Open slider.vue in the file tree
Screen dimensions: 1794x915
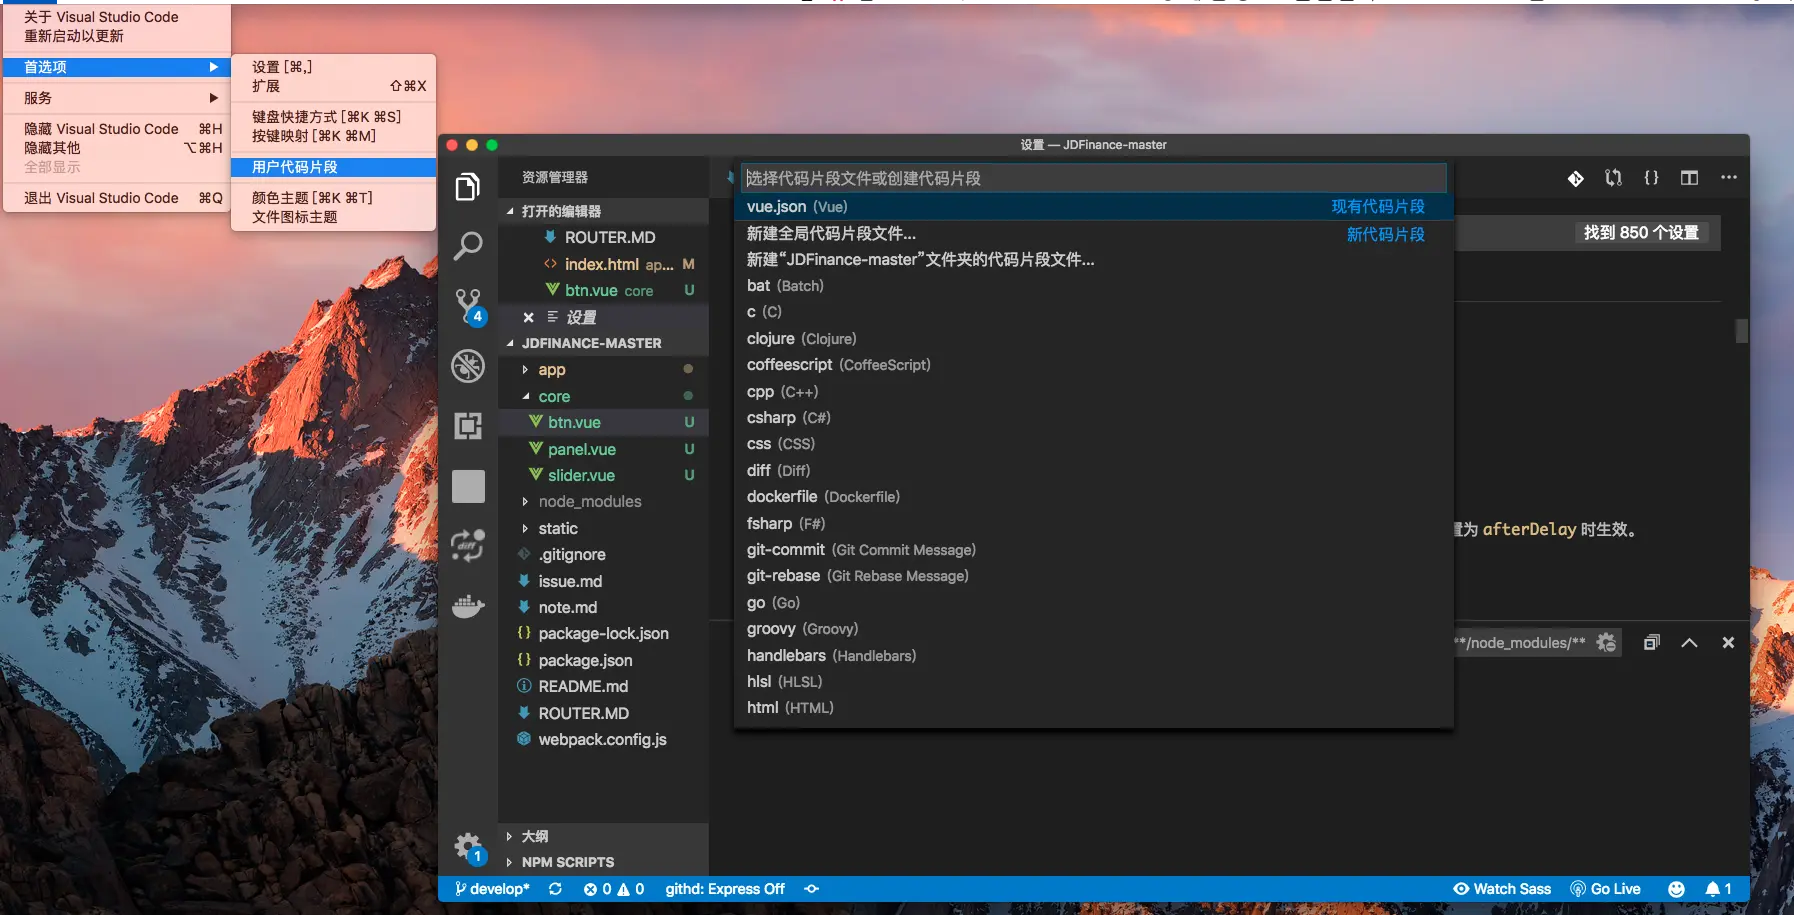click(x=603, y=476)
